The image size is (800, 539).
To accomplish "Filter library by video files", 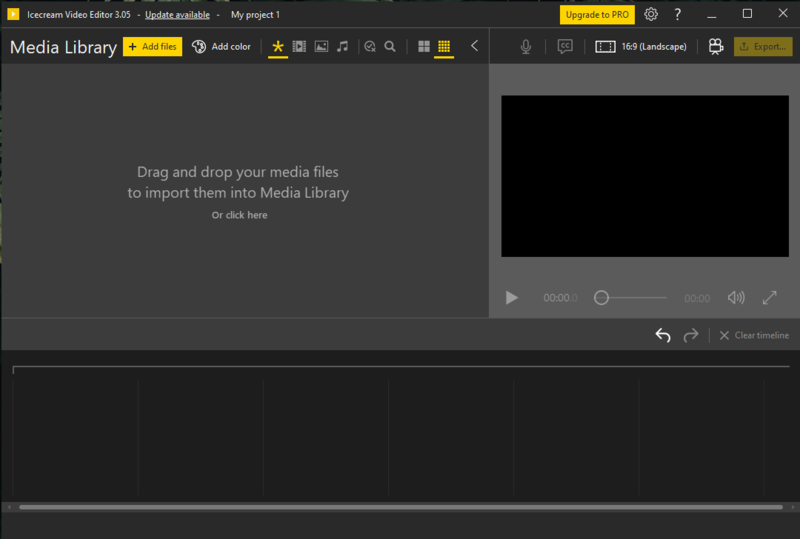I will (x=299, y=46).
